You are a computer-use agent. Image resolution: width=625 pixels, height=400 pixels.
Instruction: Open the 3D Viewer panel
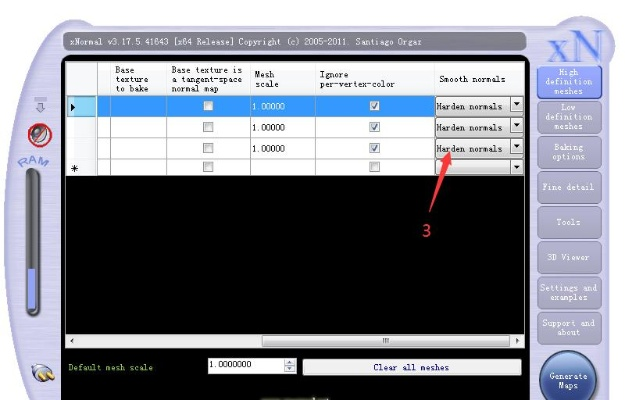tap(568, 257)
